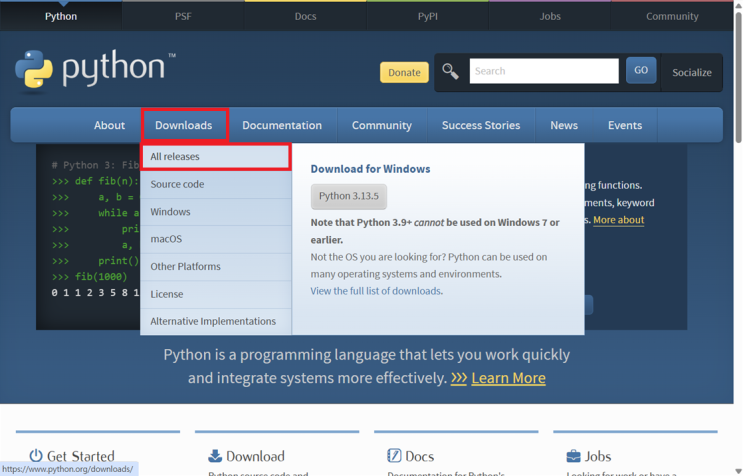
Task: Open the Python top tab
Action: coord(61,16)
